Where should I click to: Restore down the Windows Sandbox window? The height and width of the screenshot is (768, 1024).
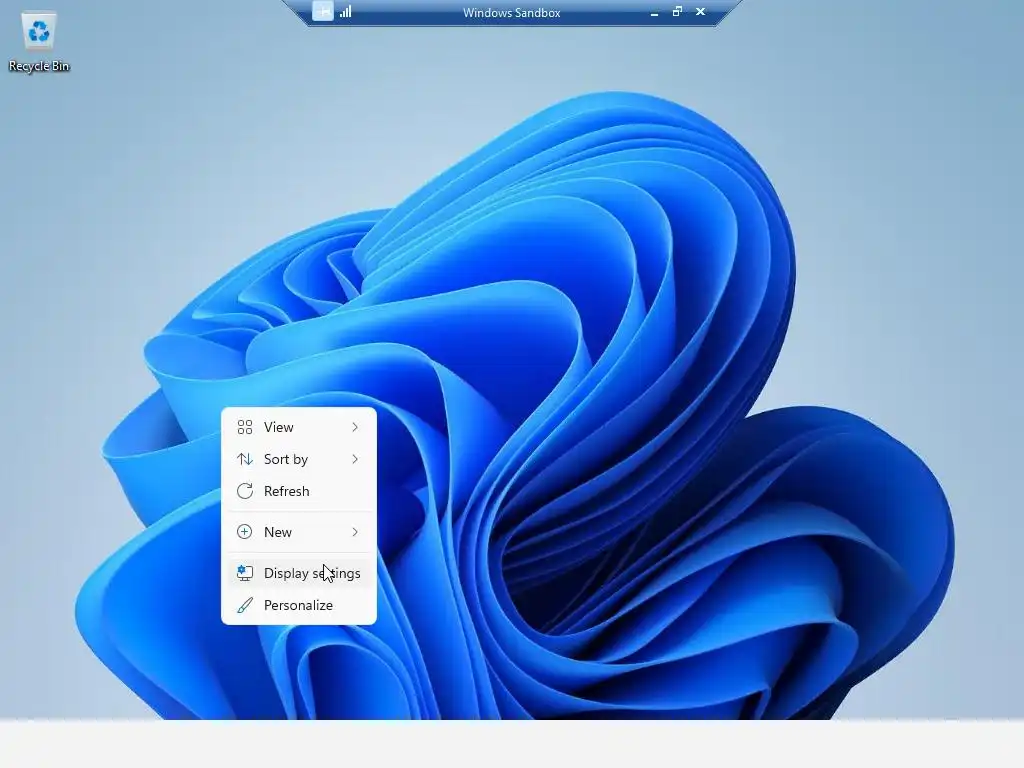coord(677,12)
